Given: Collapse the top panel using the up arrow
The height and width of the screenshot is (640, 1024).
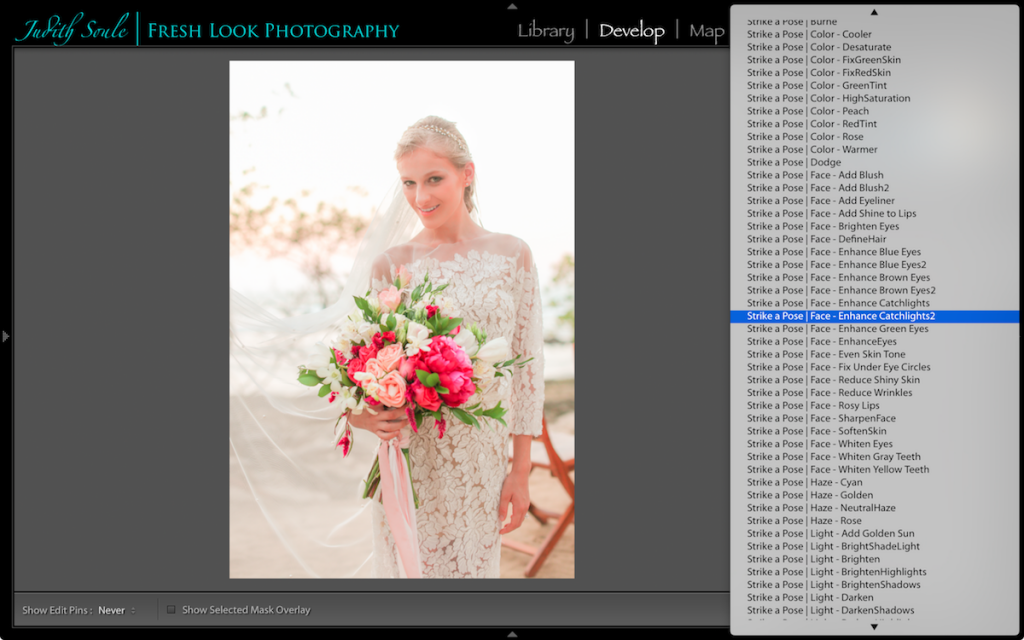Looking at the screenshot, I should pyautogui.click(x=511, y=5).
